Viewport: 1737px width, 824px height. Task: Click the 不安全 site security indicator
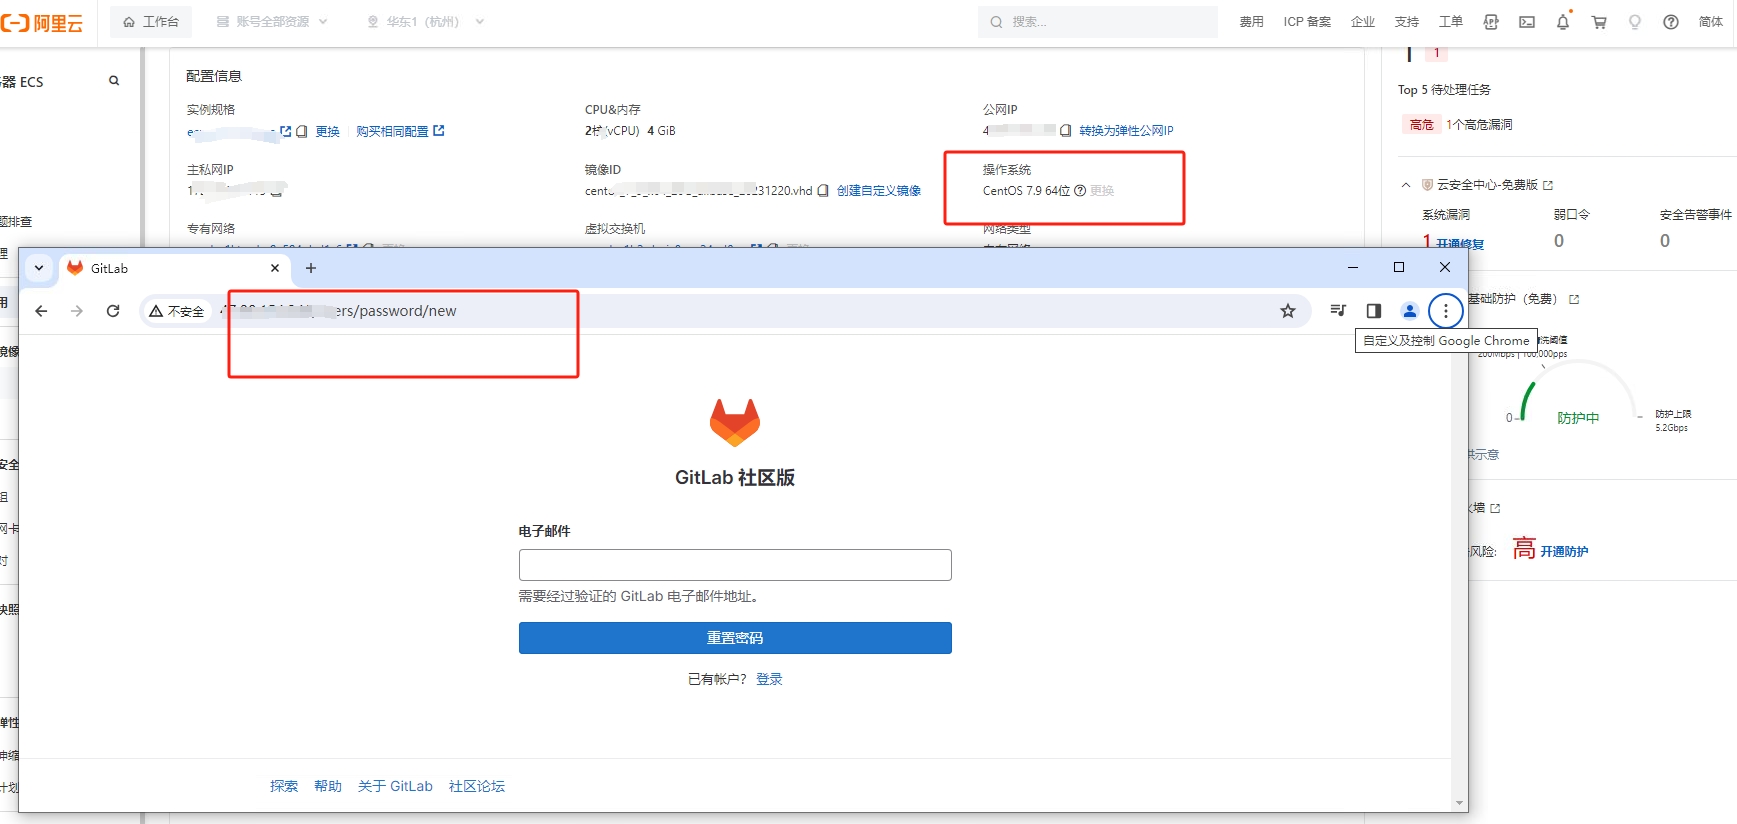click(x=176, y=311)
